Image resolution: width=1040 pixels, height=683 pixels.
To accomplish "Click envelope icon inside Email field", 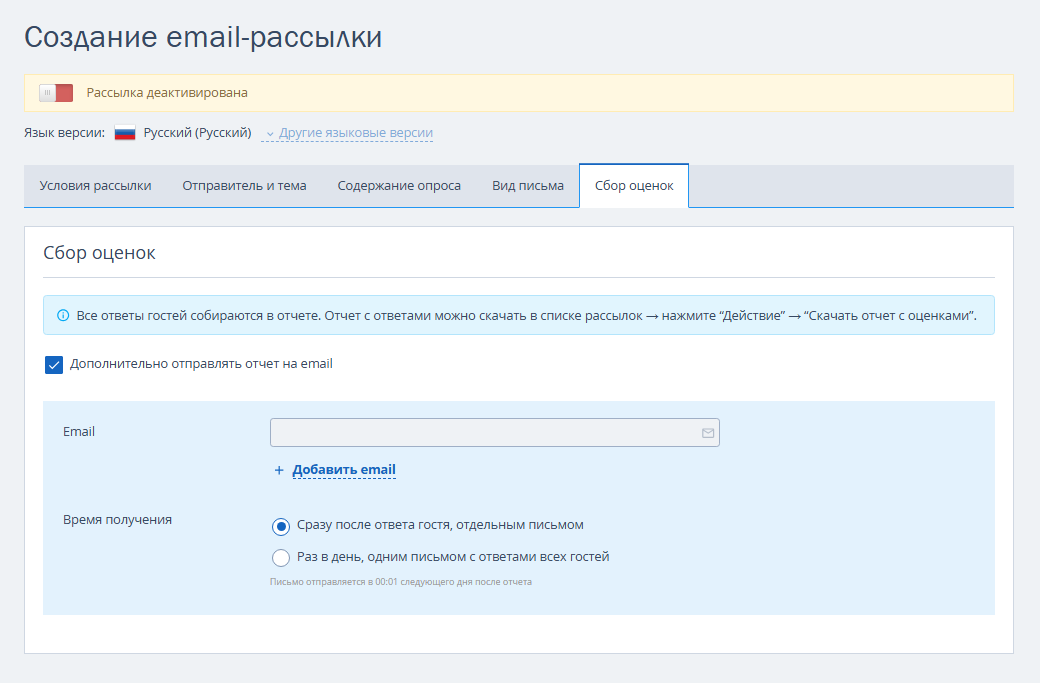I will click(708, 433).
